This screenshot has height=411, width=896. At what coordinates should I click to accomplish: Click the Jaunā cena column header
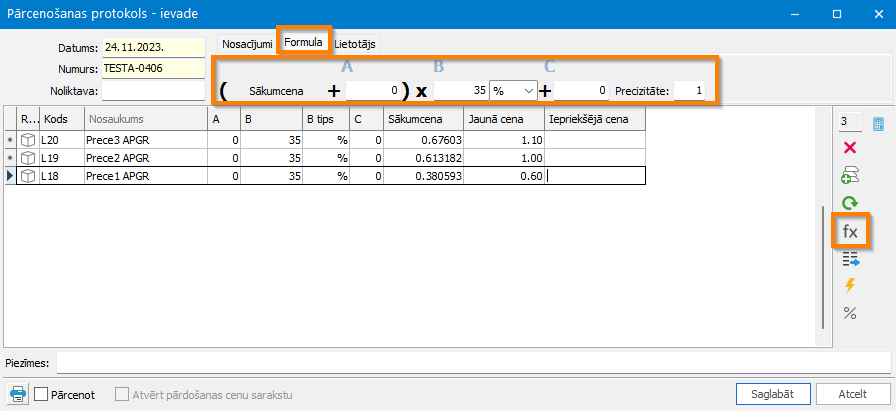pos(504,119)
